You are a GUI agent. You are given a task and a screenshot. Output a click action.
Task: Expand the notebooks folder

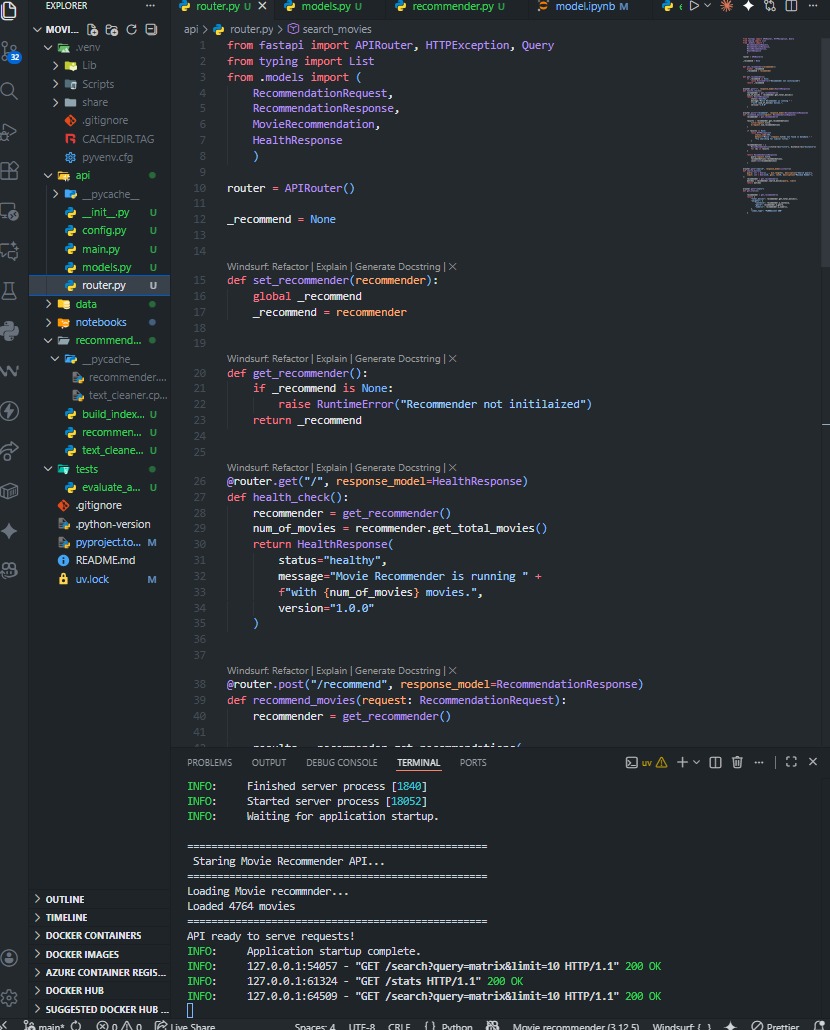pos(48,323)
